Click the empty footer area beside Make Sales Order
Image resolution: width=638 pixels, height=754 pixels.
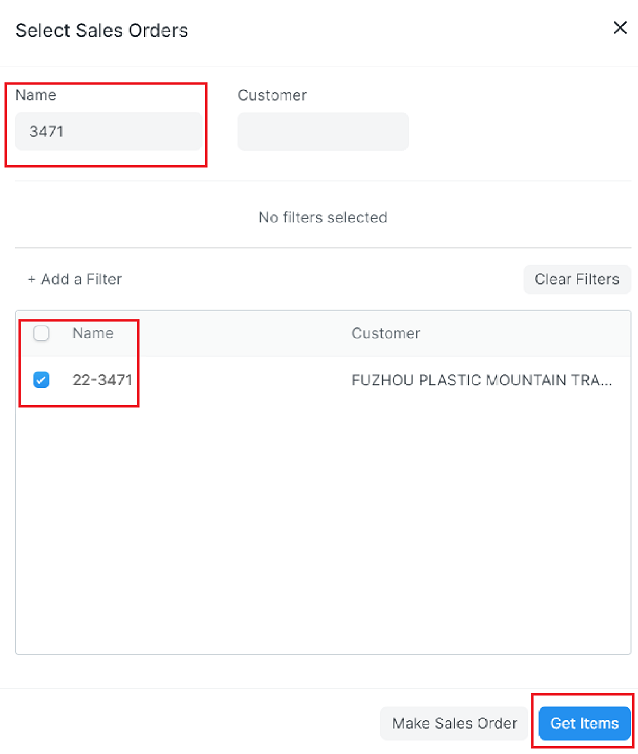pyautogui.click(x=190, y=723)
